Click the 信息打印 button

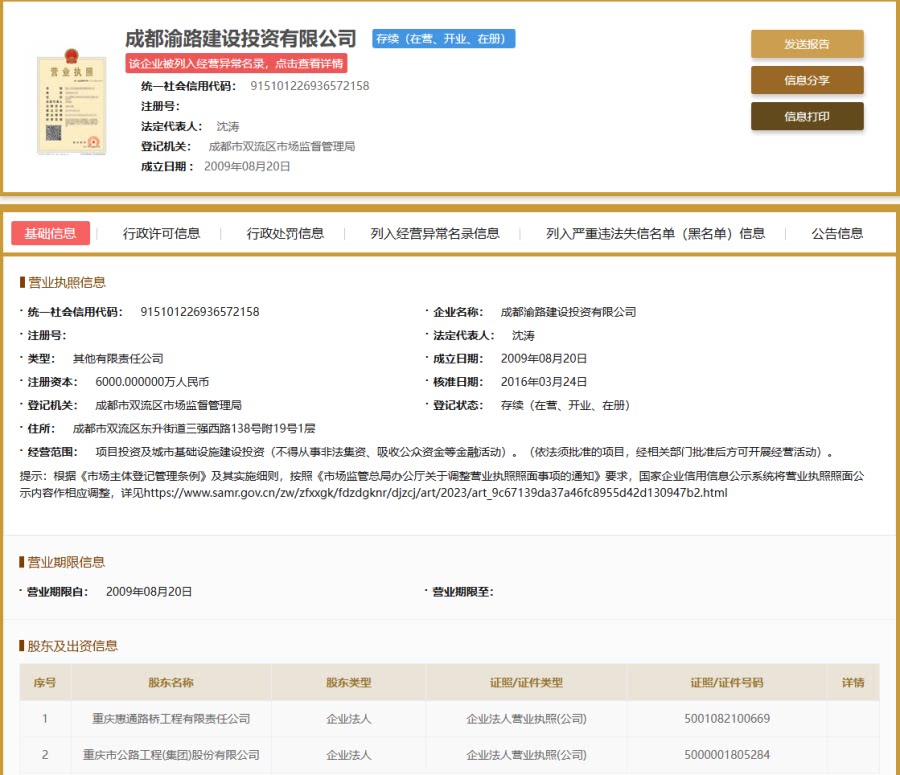point(807,117)
